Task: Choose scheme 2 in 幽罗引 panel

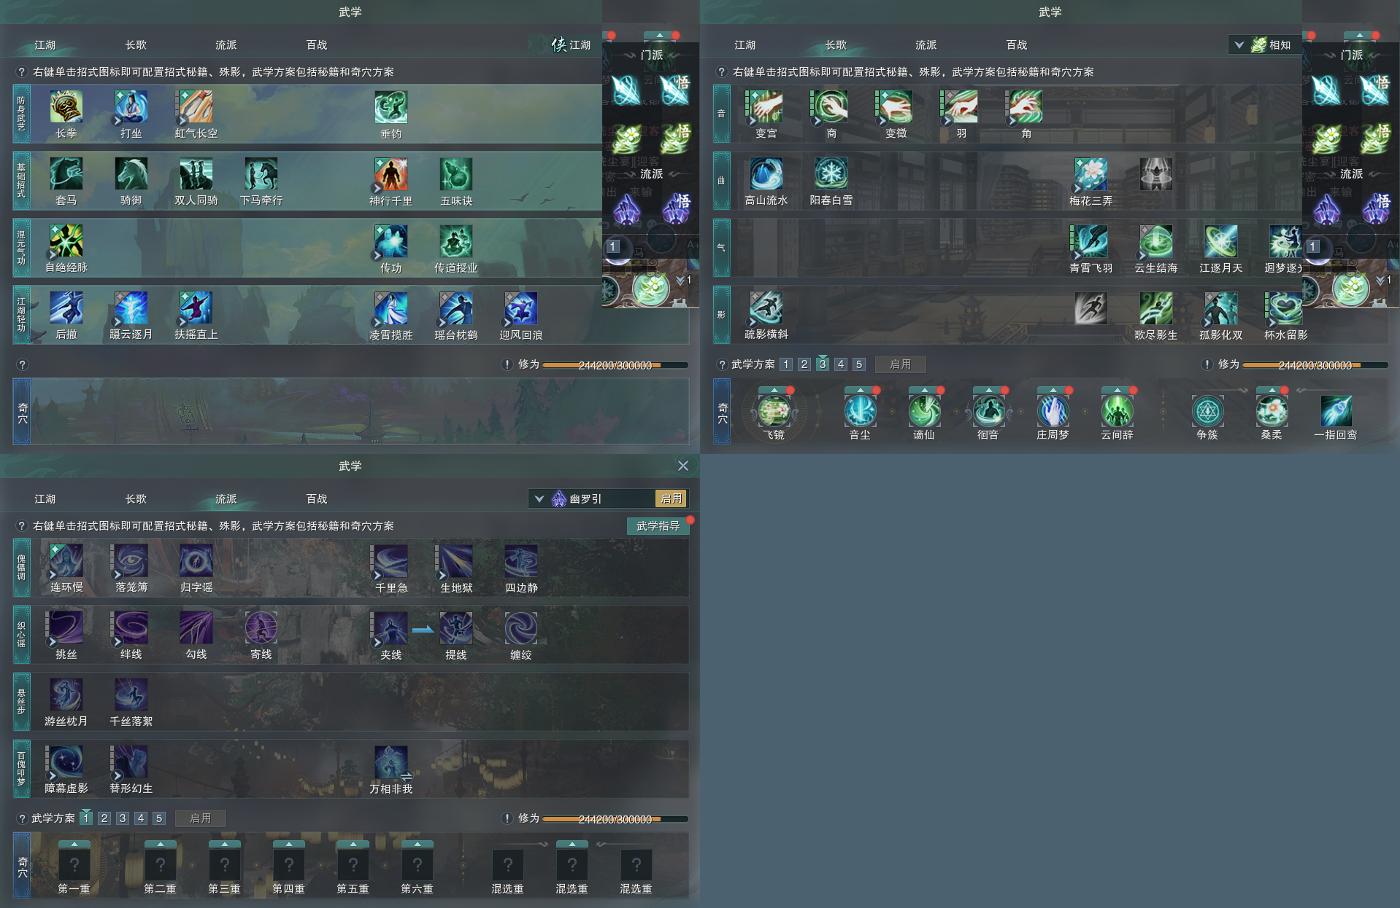Action: 104,819
